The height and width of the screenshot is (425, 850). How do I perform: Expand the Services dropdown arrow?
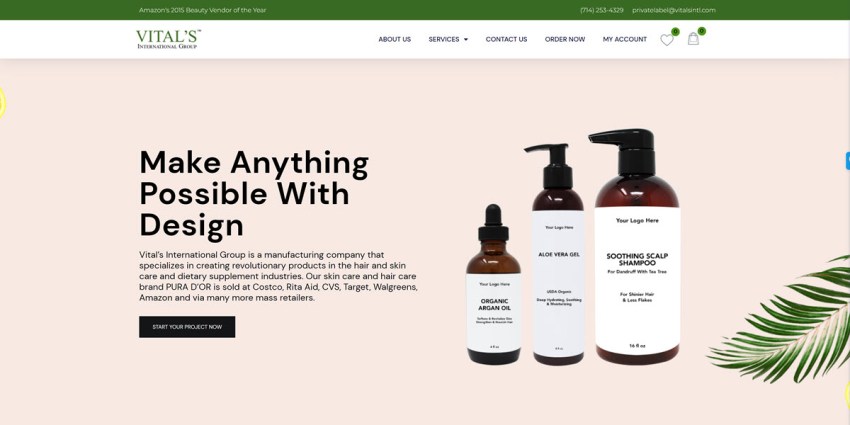(466, 40)
